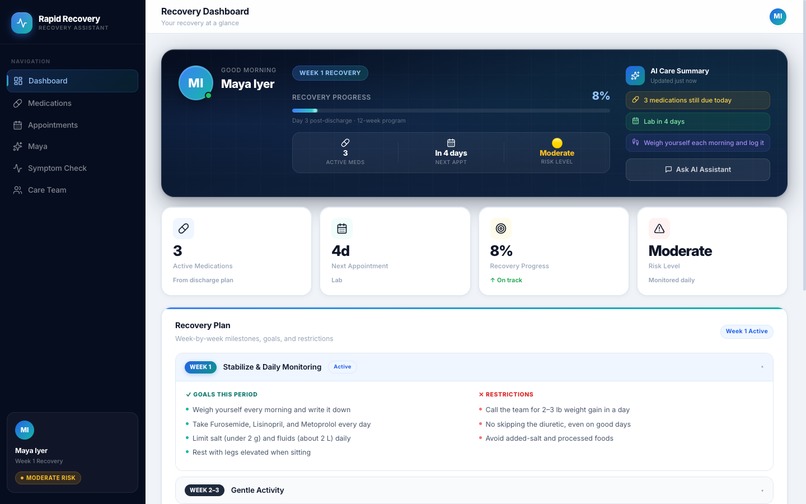
Task: Click the Week 1 Recovery badge
Action: click(x=330, y=73)
